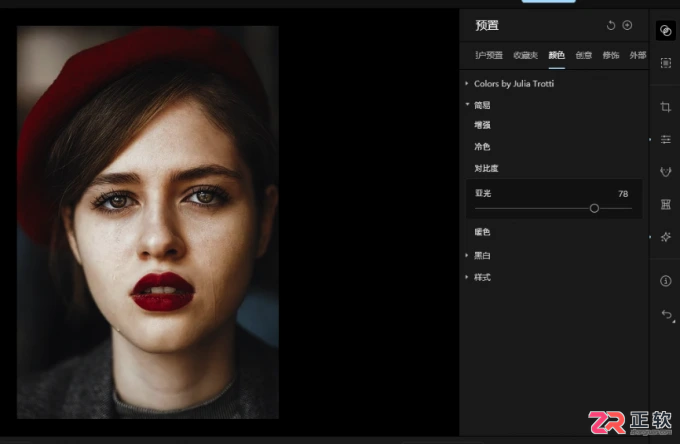Expand the Colors by Julia Trotti group
680x444 pixels.
coord(467,83)
